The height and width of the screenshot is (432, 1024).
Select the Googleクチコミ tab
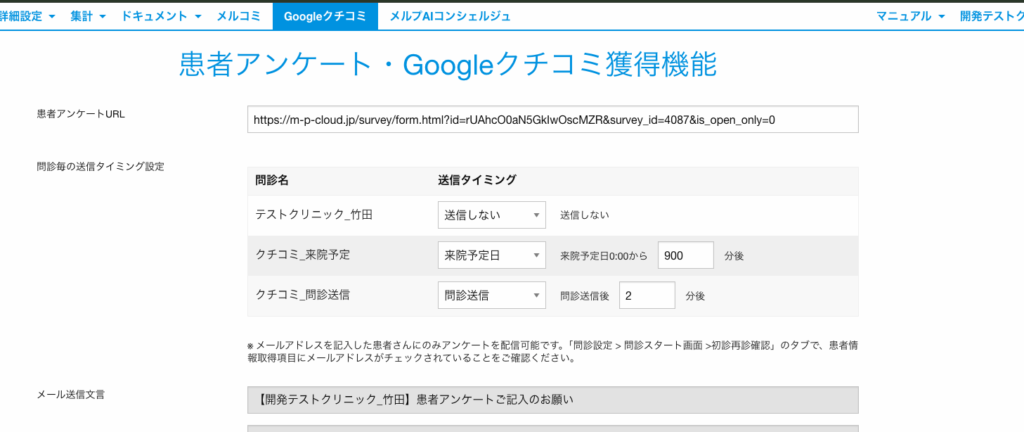click(326, 16)
